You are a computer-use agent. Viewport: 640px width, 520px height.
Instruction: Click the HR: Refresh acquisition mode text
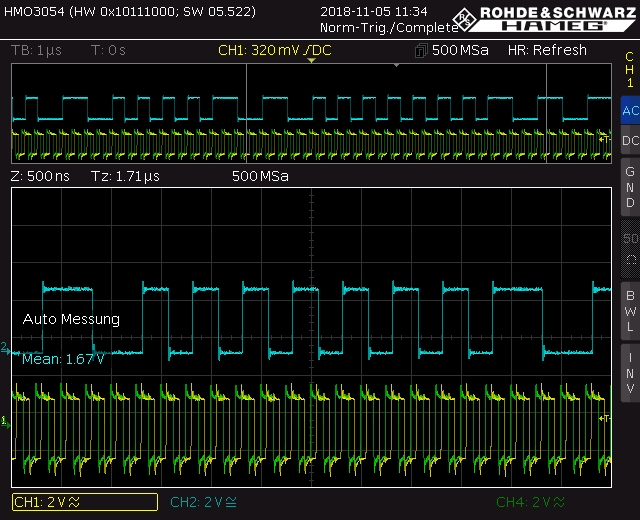point(547,50)
